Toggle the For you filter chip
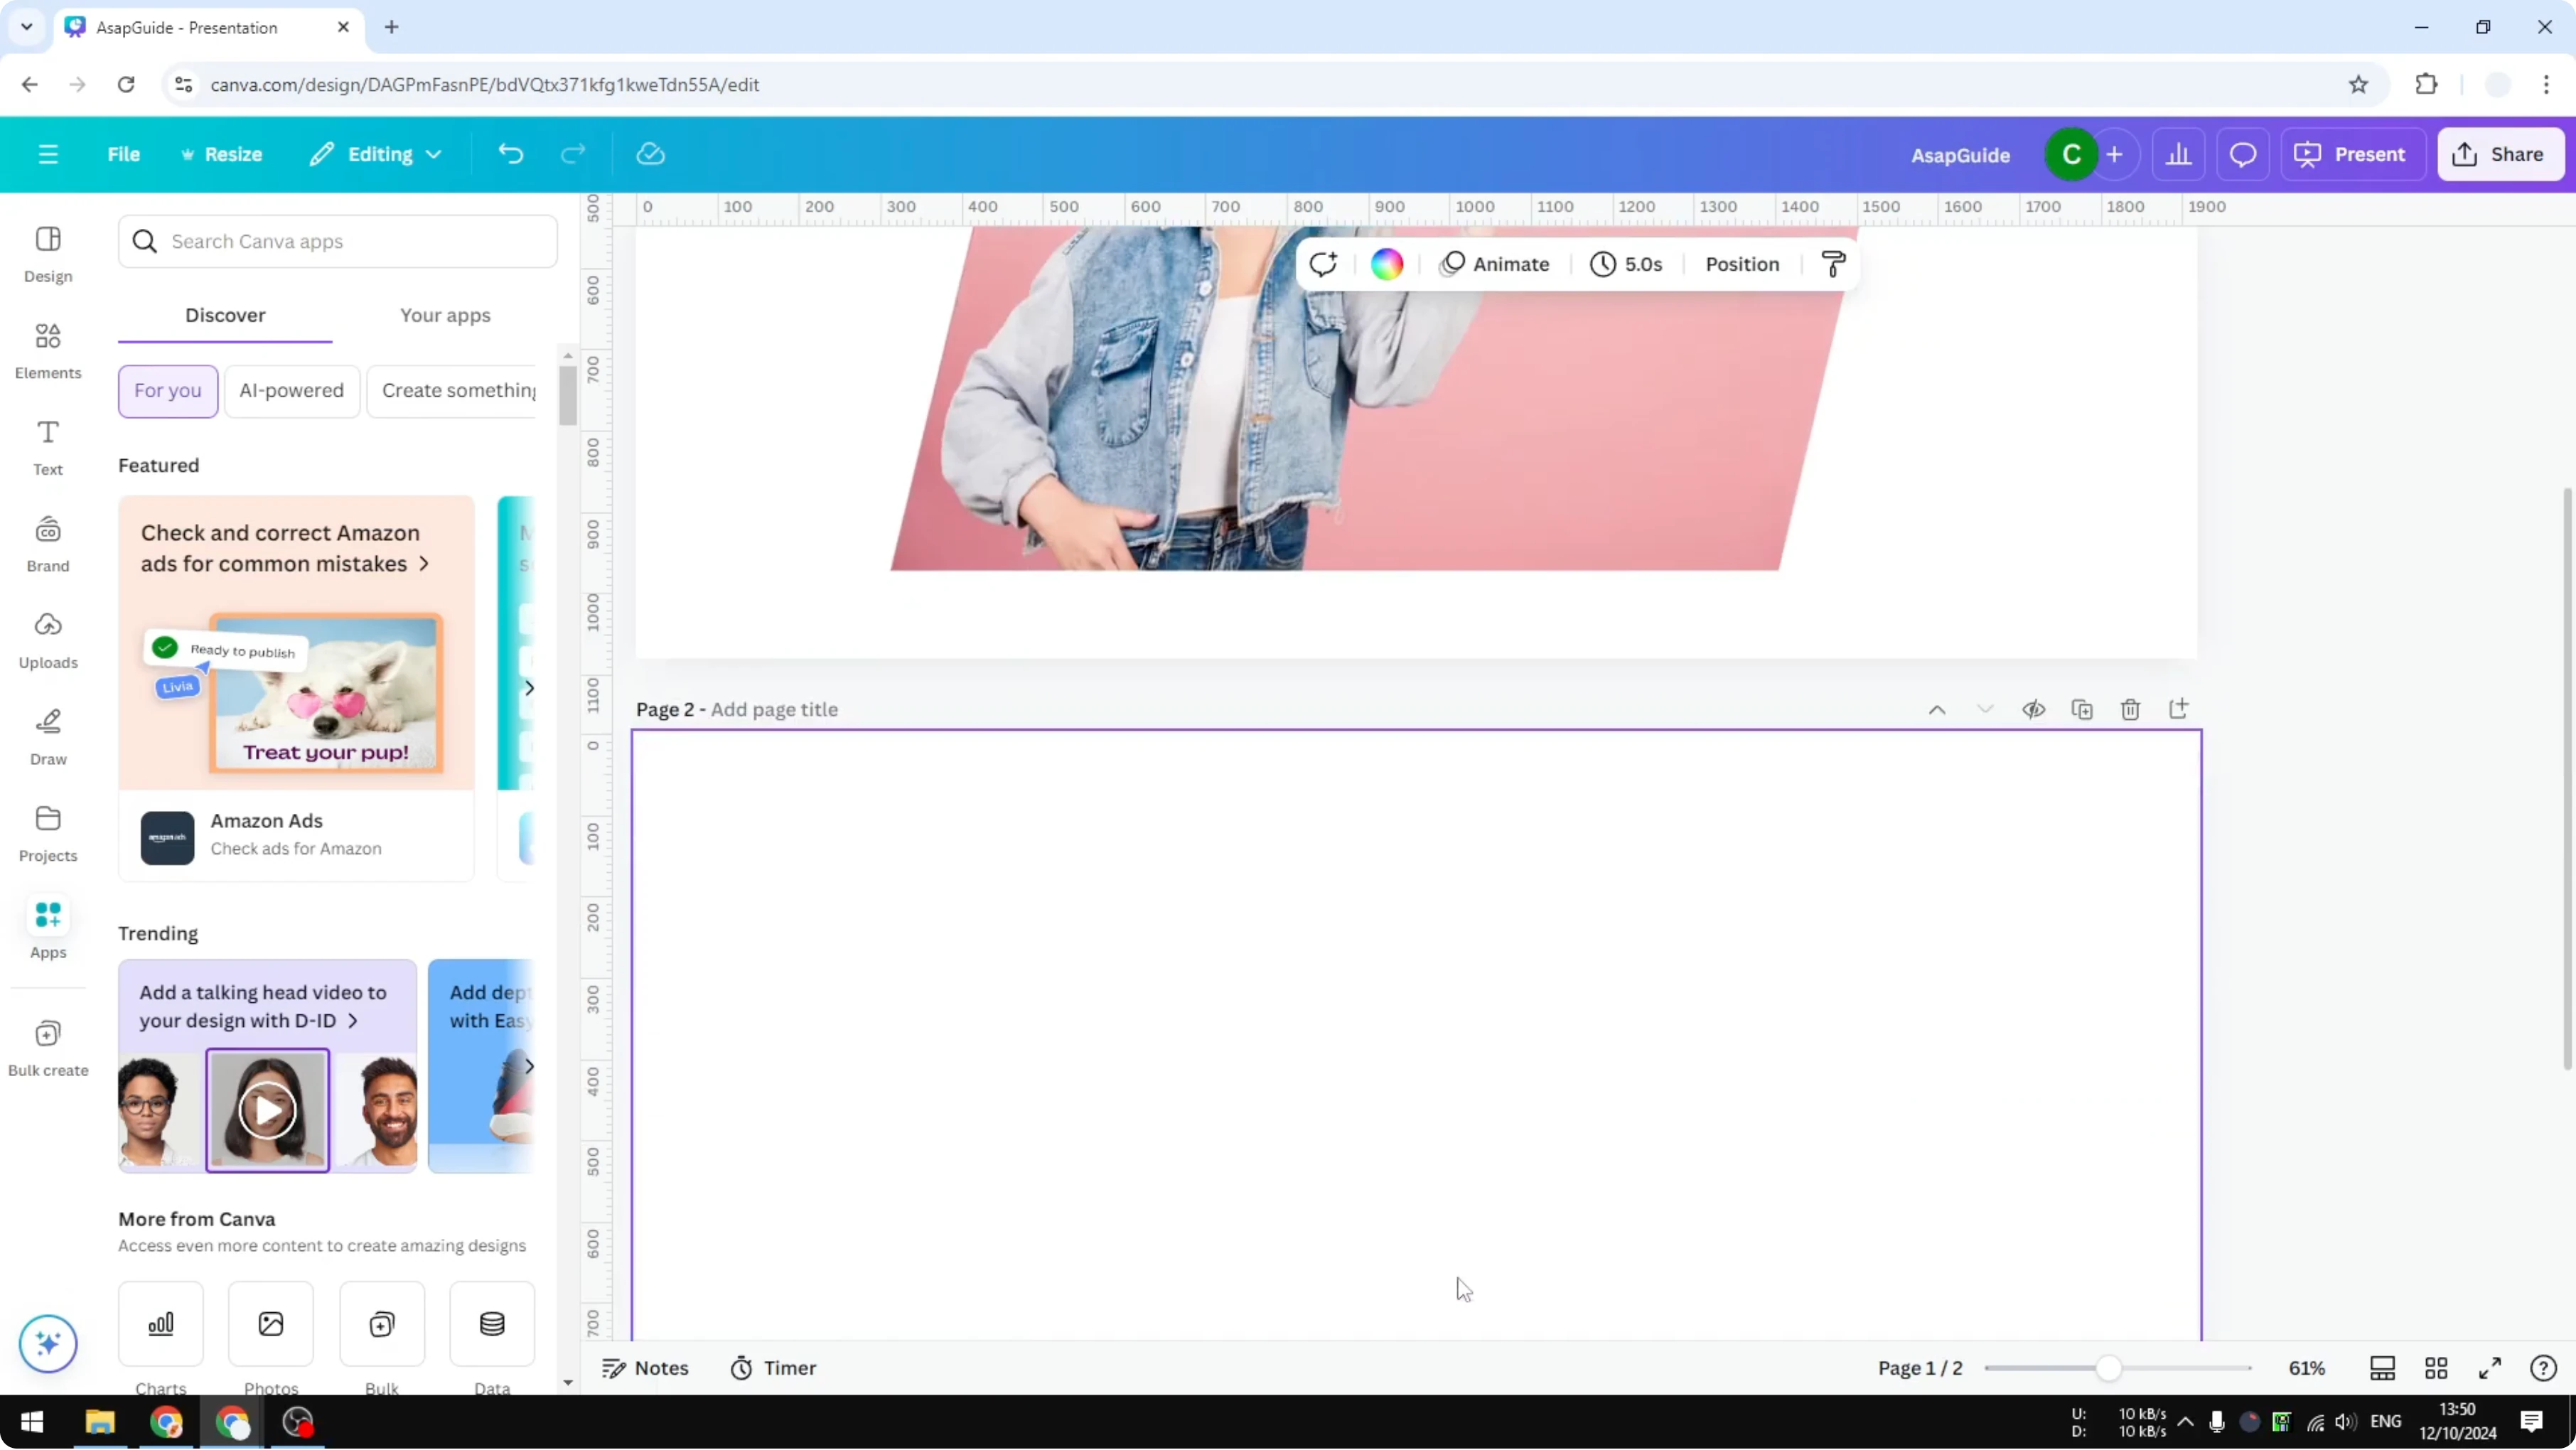This screenshot has width=2576, height=1450. [x=167, y=391]
